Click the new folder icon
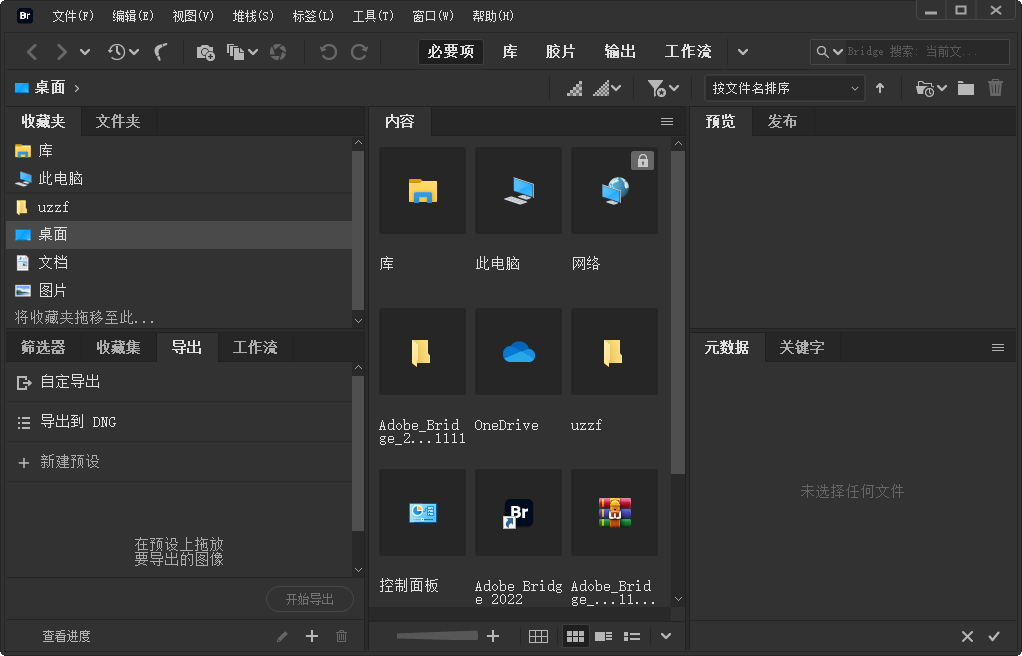The width and height of the screenshot is (1022, 656). tap(965, 88)
